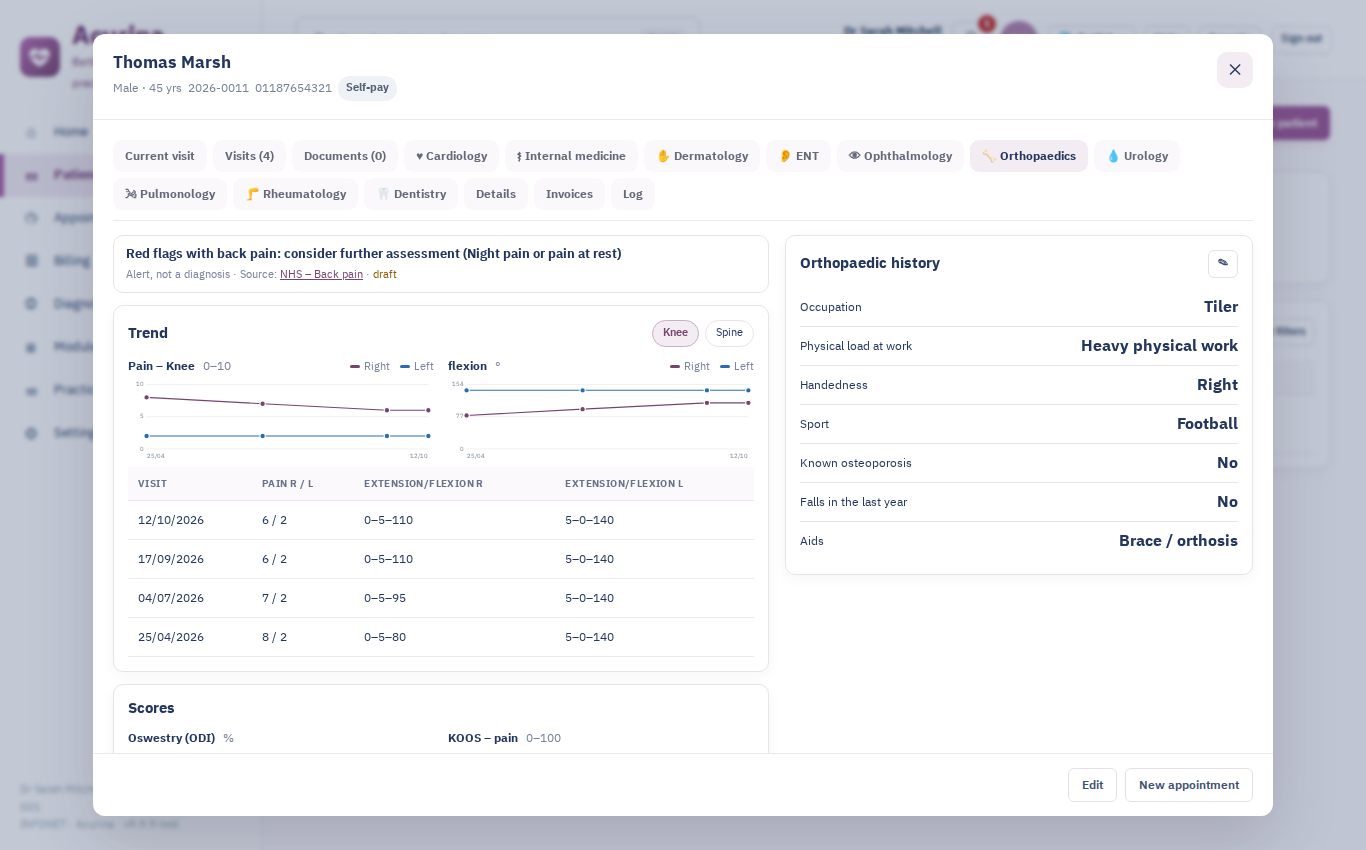
Task: Click the Heavy physical work value
Action: click(x=1159, y=346)
